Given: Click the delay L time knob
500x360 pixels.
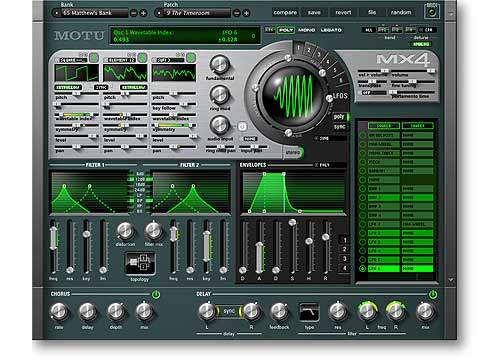Looking at the screenshot, I should pyautogui.click(x=207, y=312).
